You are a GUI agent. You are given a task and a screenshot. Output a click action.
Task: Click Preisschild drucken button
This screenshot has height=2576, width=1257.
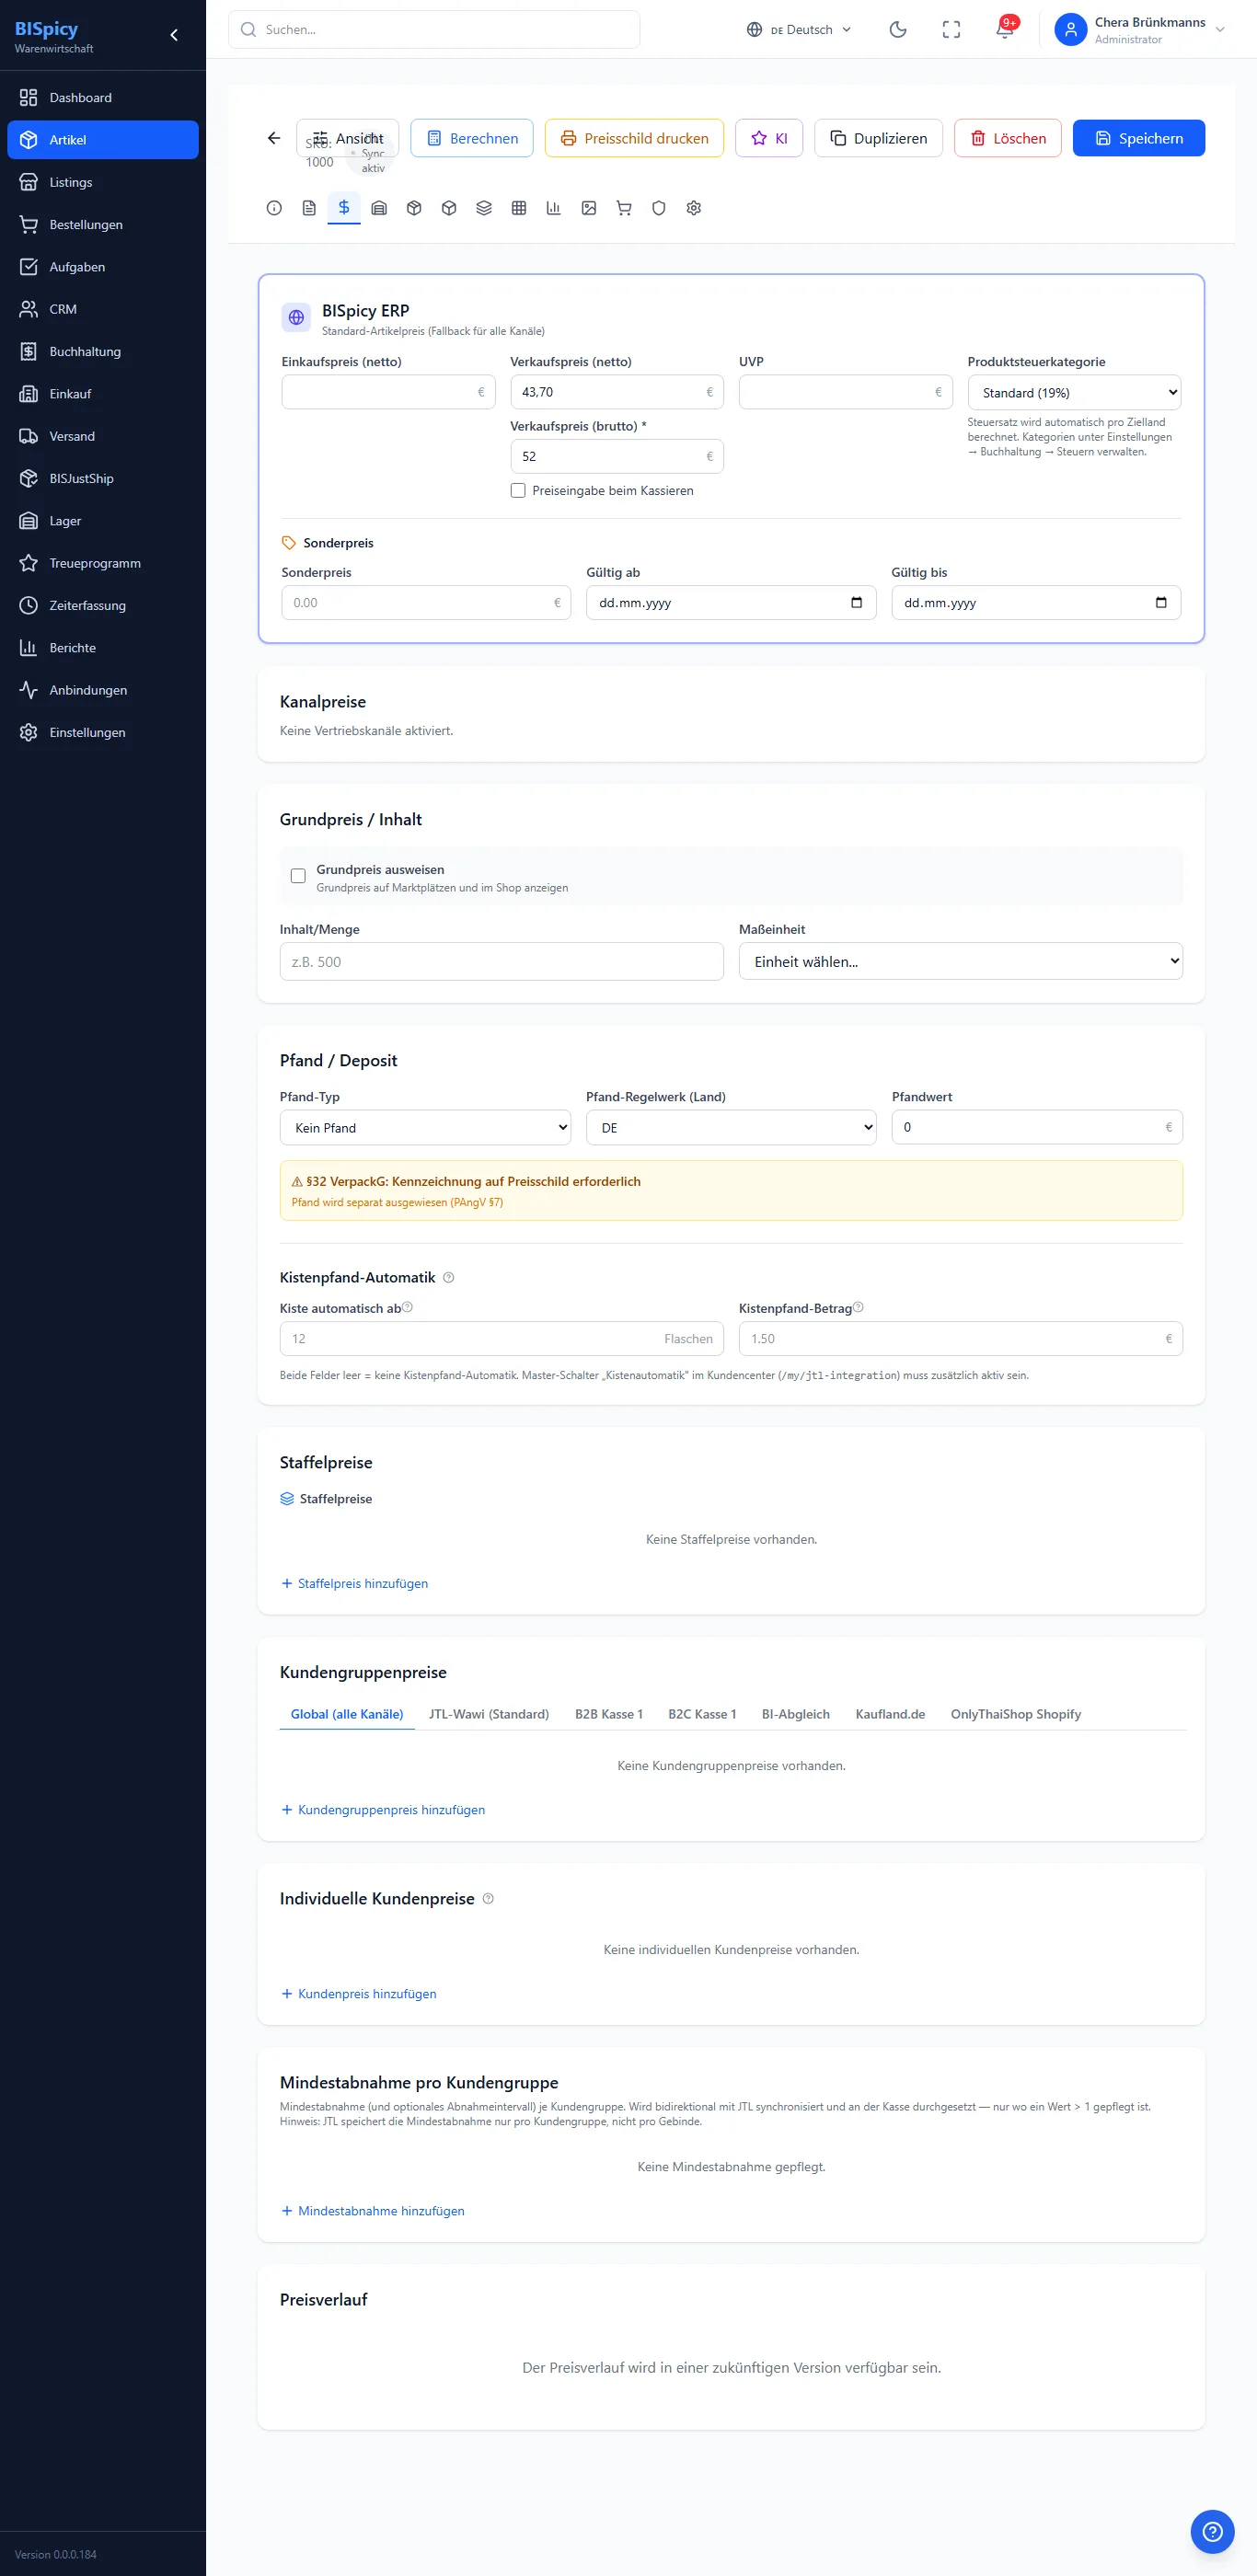click(x=634, y=138)
